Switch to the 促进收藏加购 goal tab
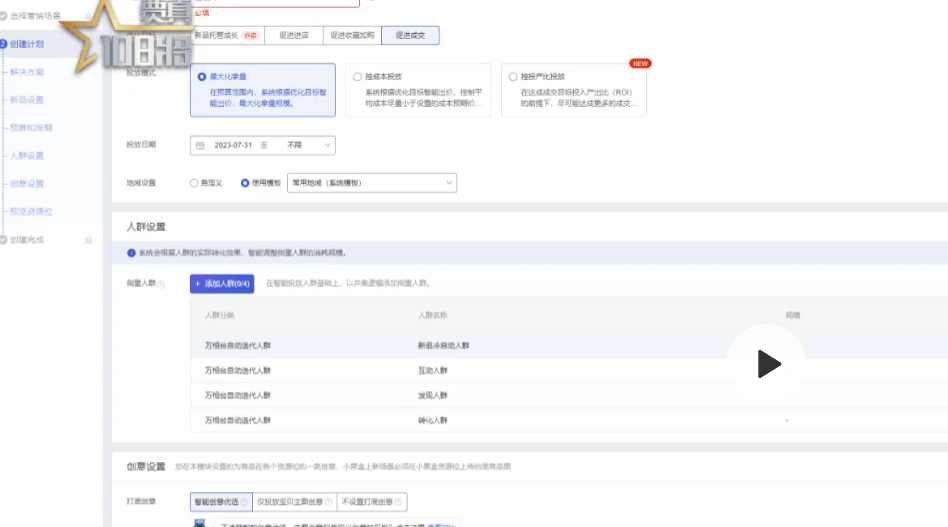Image resolution: width=948 pixels, height=527 pixels. click(x=352, y=35)
